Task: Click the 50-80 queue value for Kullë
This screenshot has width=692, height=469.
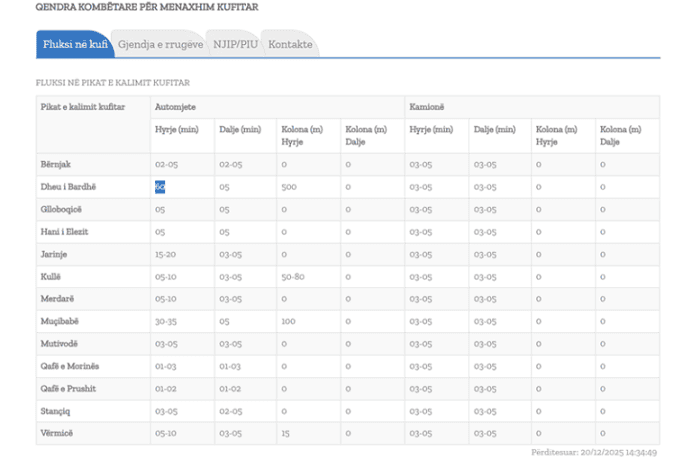Action: [x=293, y=276]
